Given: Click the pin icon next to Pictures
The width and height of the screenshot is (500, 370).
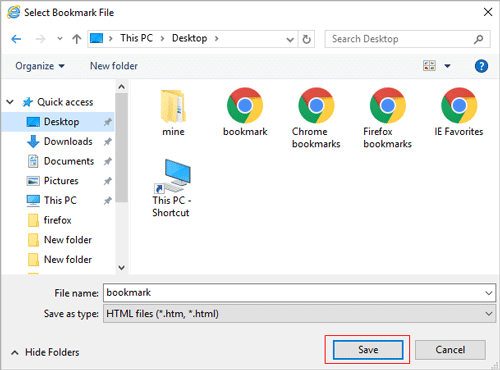Looking at the screenshot, I should 107,181.
